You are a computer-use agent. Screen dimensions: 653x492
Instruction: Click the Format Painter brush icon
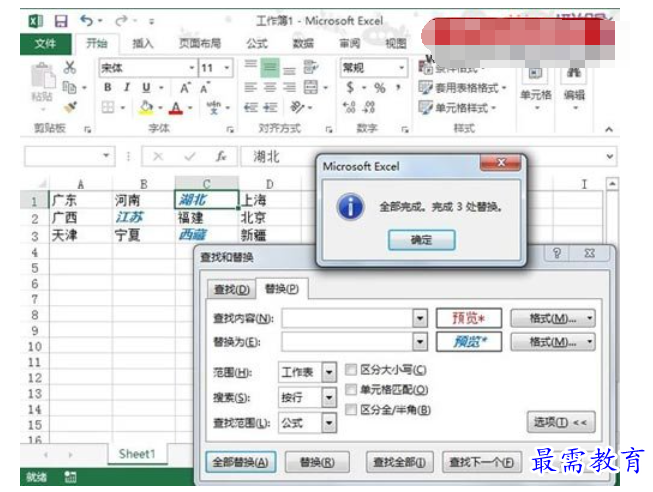click(70, 107)
